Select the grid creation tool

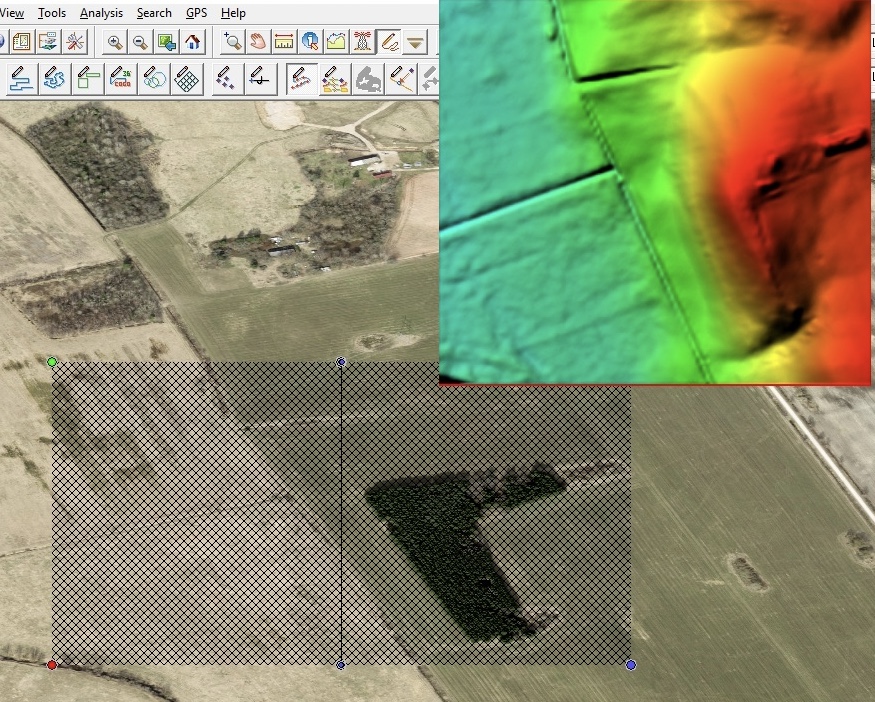[188, 79]
